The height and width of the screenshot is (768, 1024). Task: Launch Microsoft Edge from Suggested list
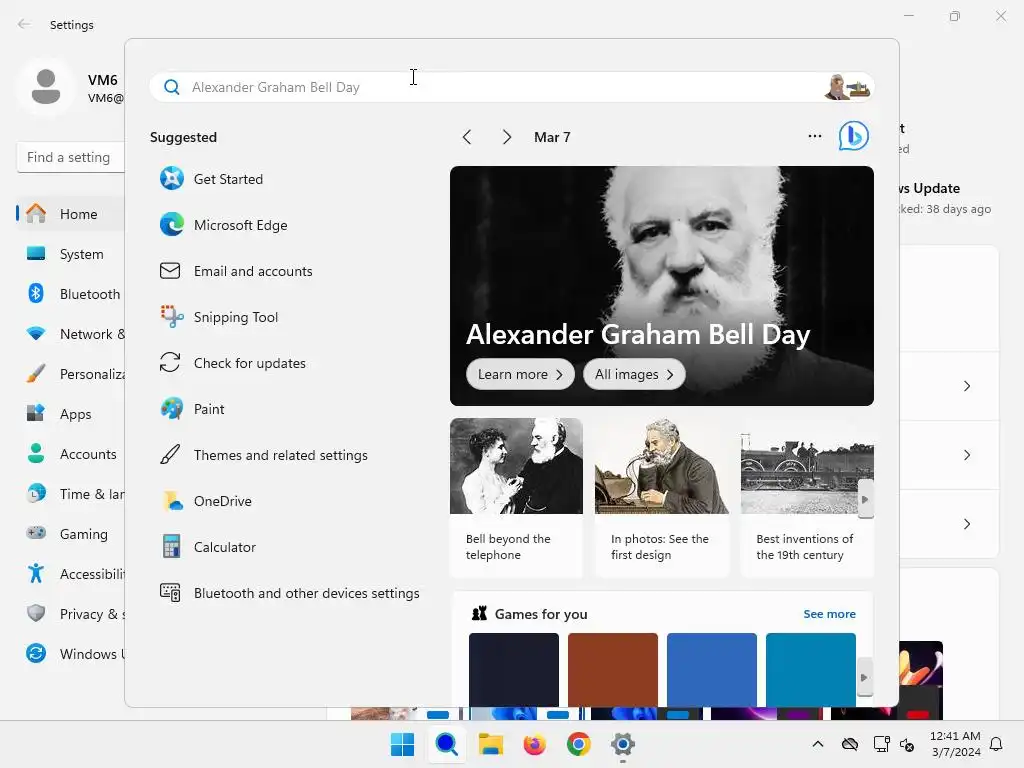224,225
